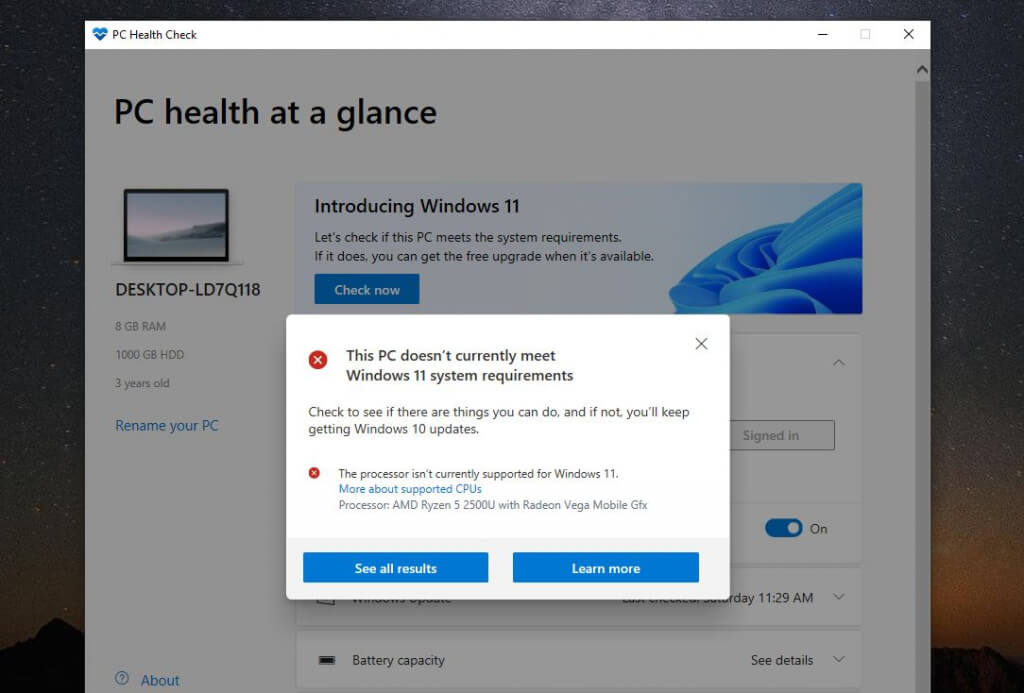Expand the Windows Update row chevron
The height and width of the screenshot is (693, 1024).
[839, 596]
